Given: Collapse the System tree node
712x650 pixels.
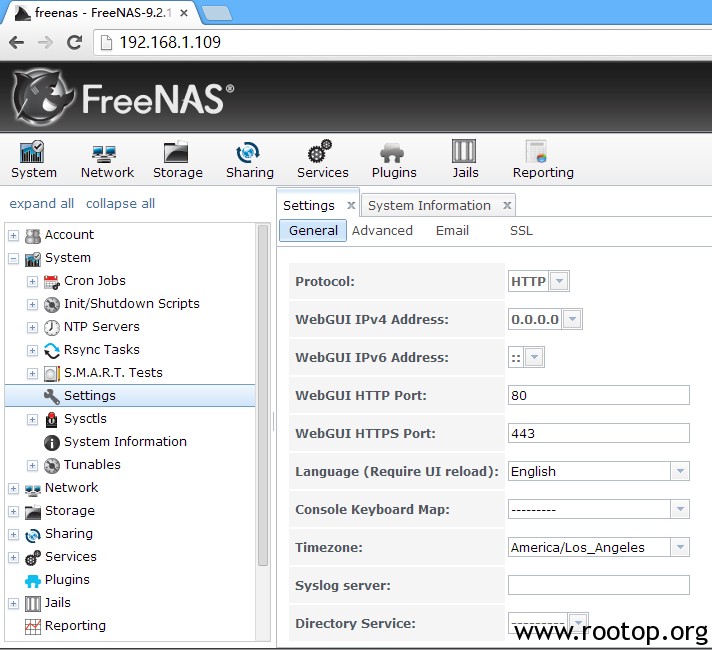Looking at the screenshot, I should [x=14, y=258].
